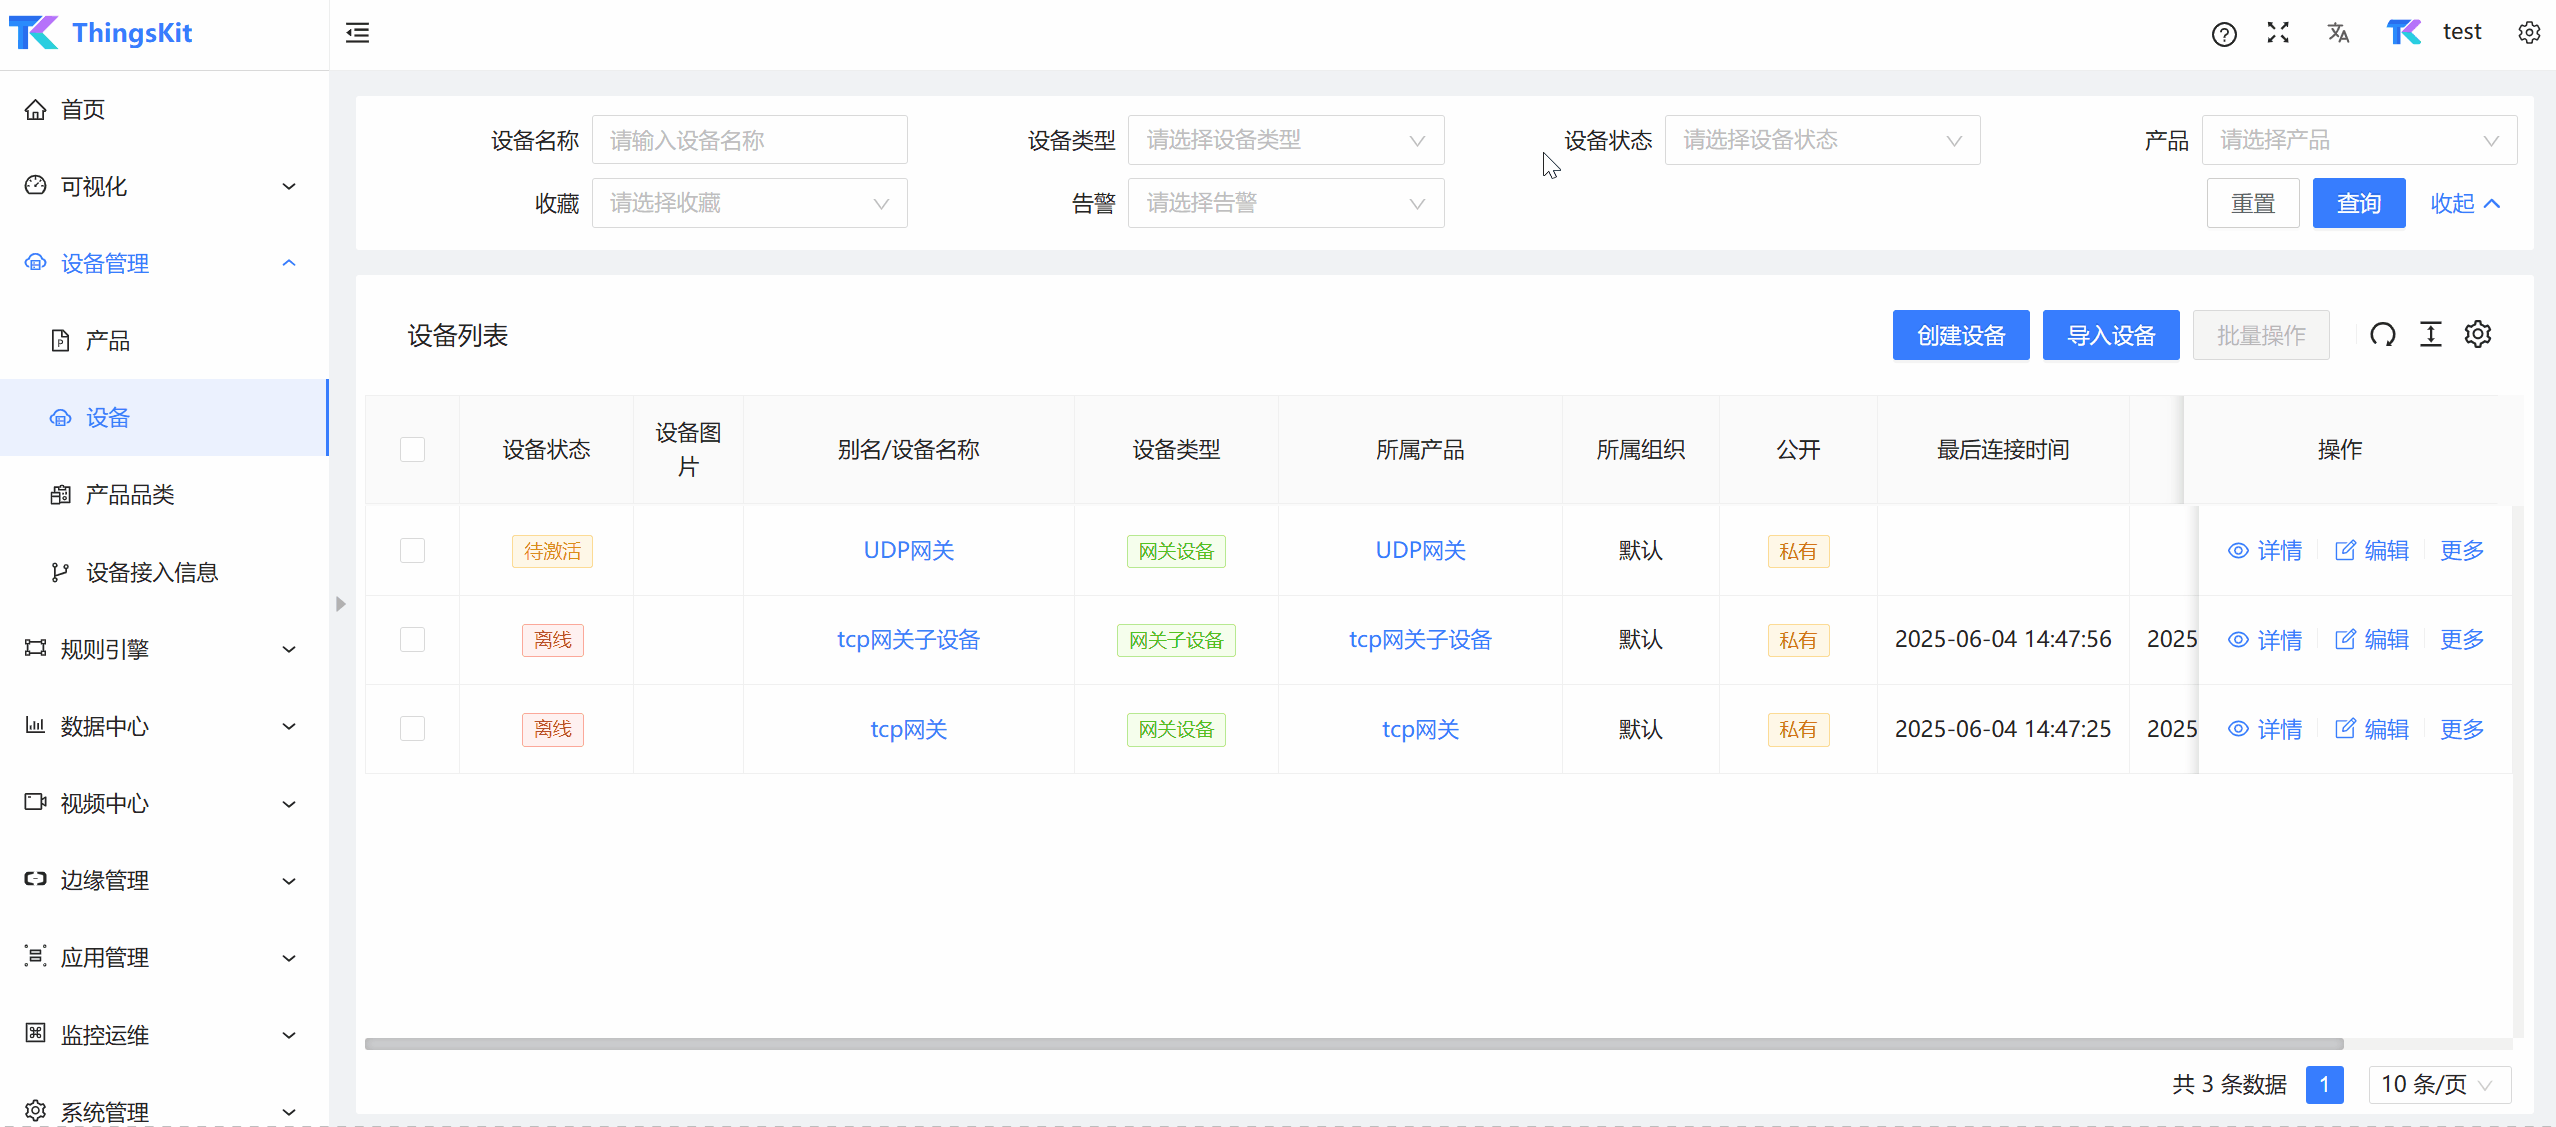Click the horizontal table scrollbar
Viewport: 2556px width, 1127px height.
(x=1353, y=1043)
